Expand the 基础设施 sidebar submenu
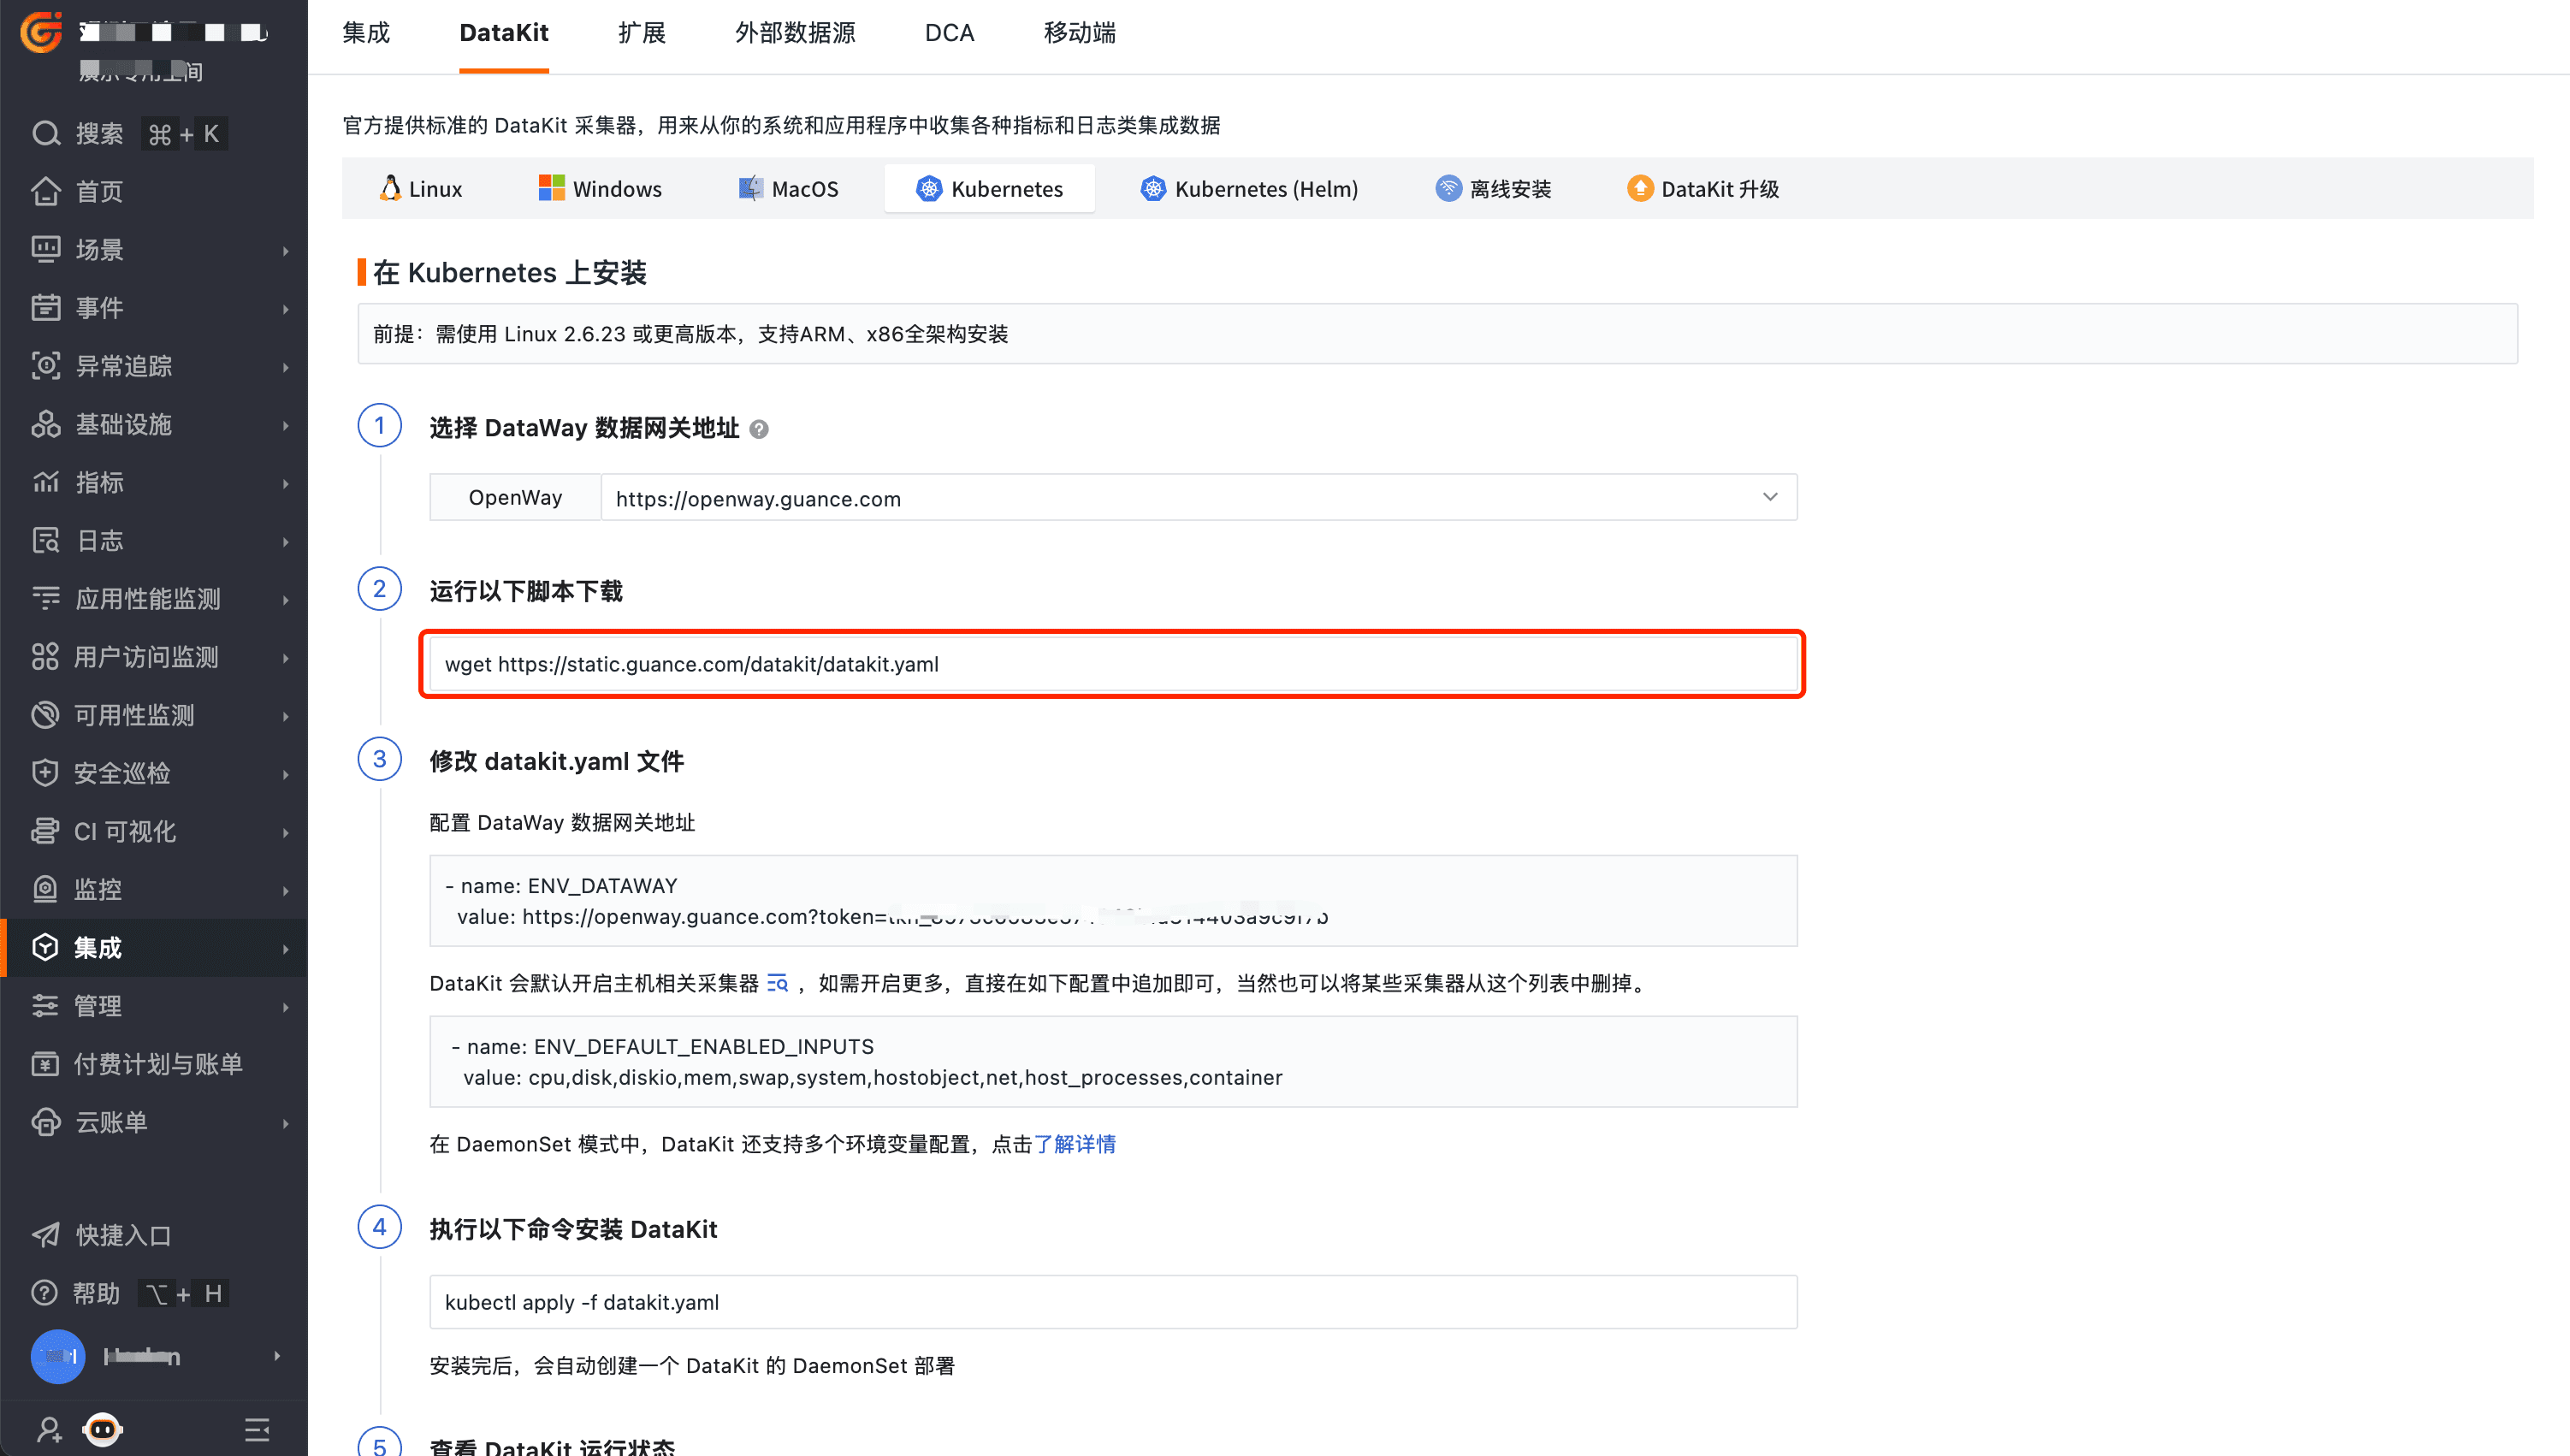The width and height of the screenshot is (2570, 1456). (285, 425)
